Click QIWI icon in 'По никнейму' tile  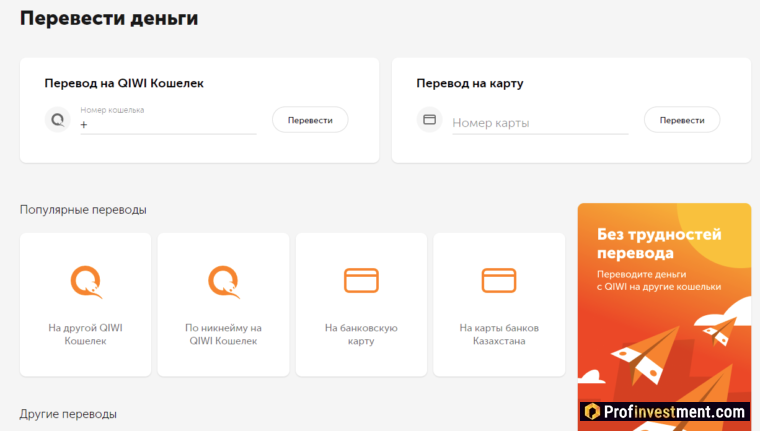click(223, 280)
